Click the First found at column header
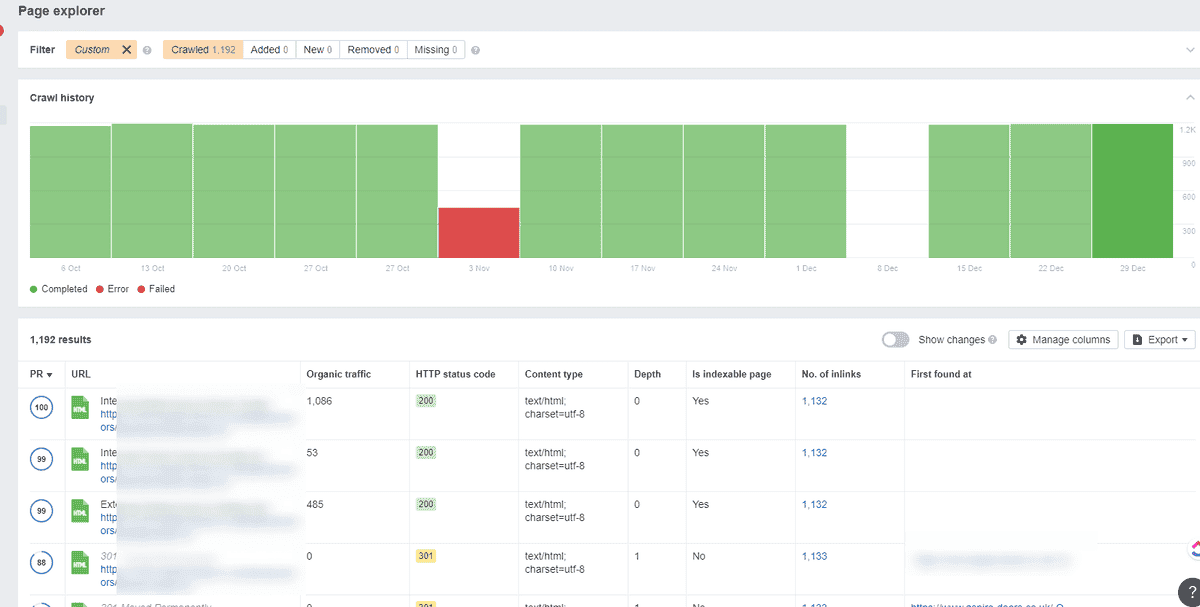Screen dimensions: 1200x607 tap(941, 374)
